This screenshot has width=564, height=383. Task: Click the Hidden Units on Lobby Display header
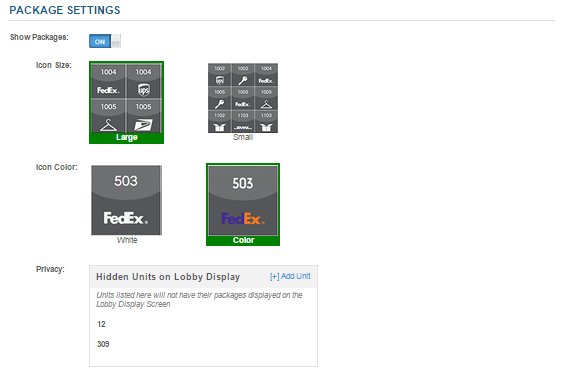click(x=168, y=277)
